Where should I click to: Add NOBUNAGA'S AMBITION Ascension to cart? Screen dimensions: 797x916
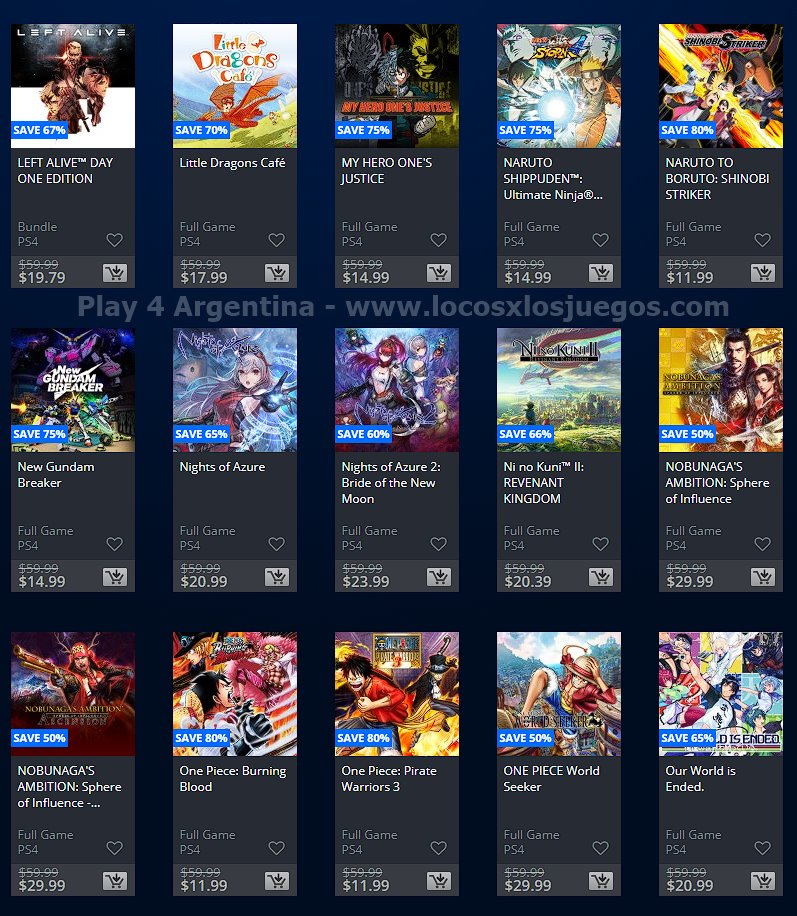pos(115,881)
